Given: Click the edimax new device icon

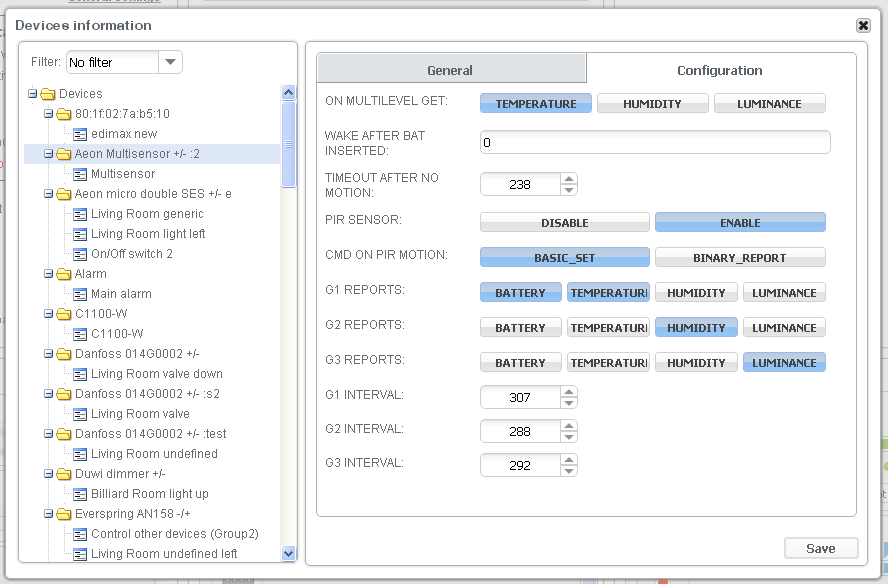Looking at the screenshot, I should click(x=81, y=134).
